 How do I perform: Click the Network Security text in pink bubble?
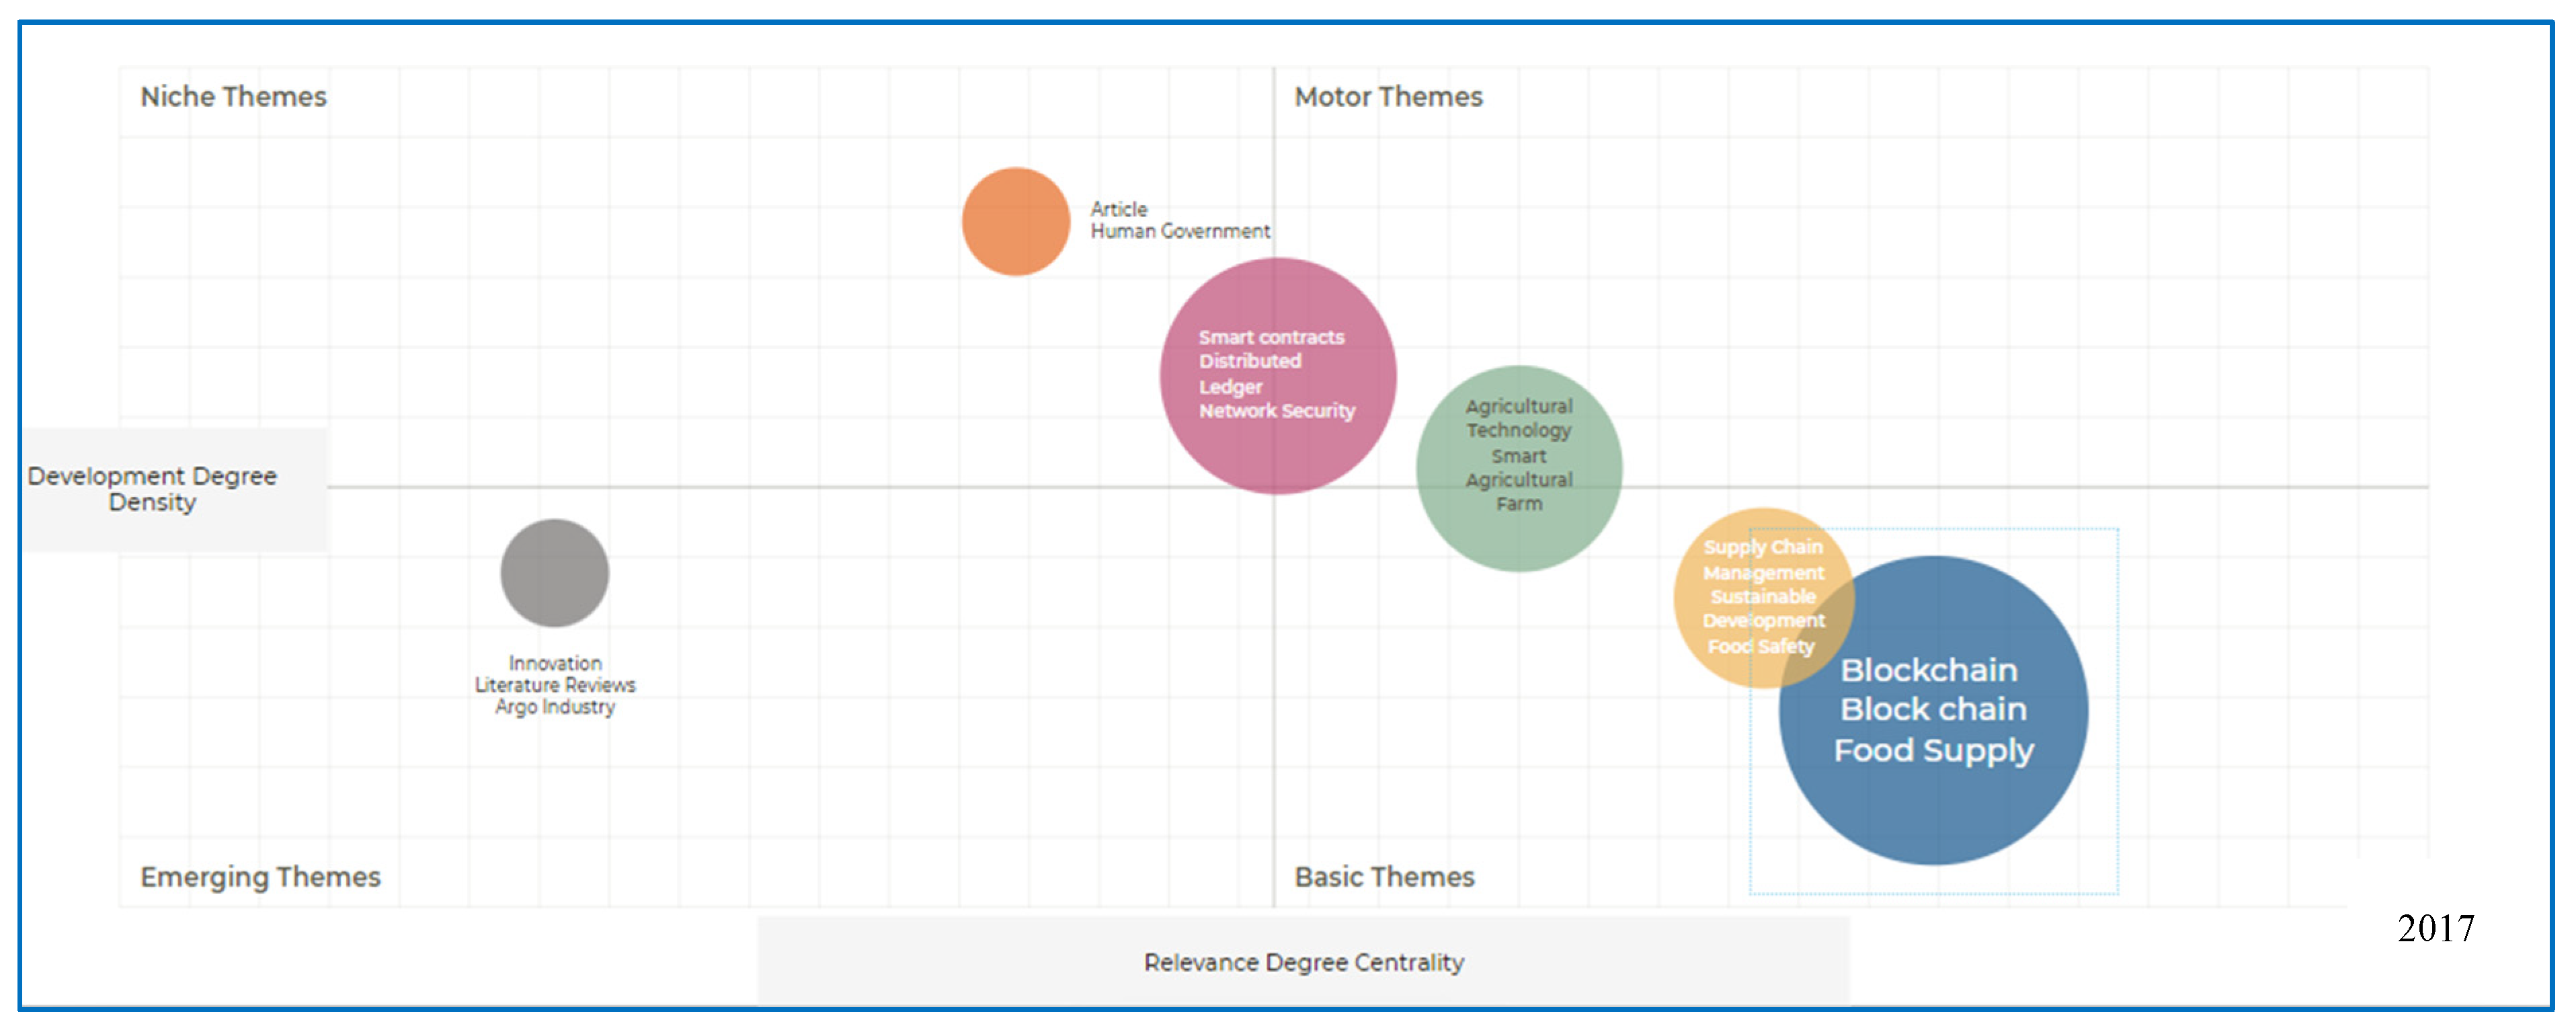tap(1276, 410)
